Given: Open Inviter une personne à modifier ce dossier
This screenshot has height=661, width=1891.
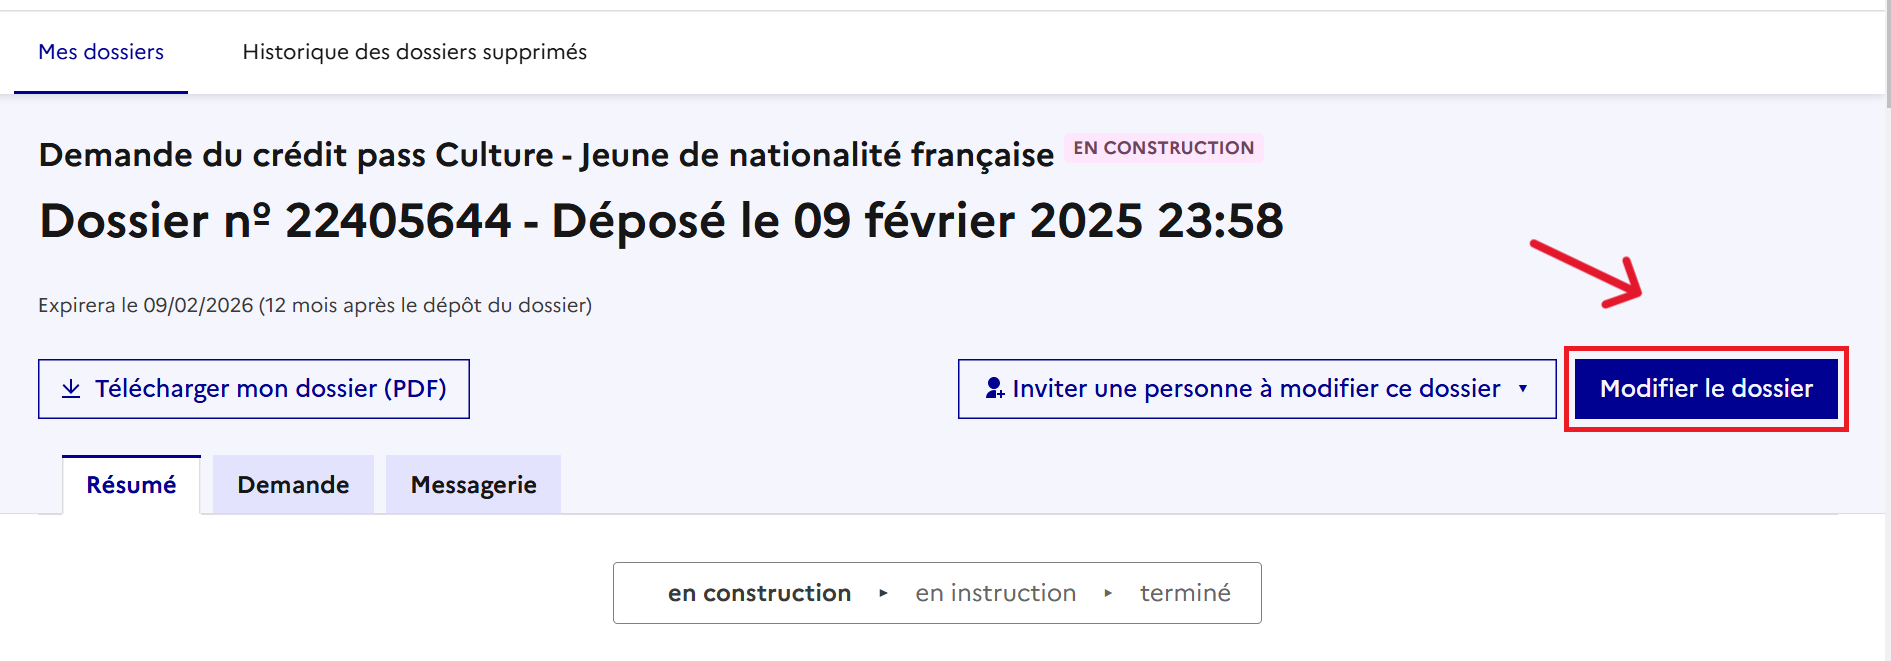Looking at the screenshot, I should pos(1257,389).
